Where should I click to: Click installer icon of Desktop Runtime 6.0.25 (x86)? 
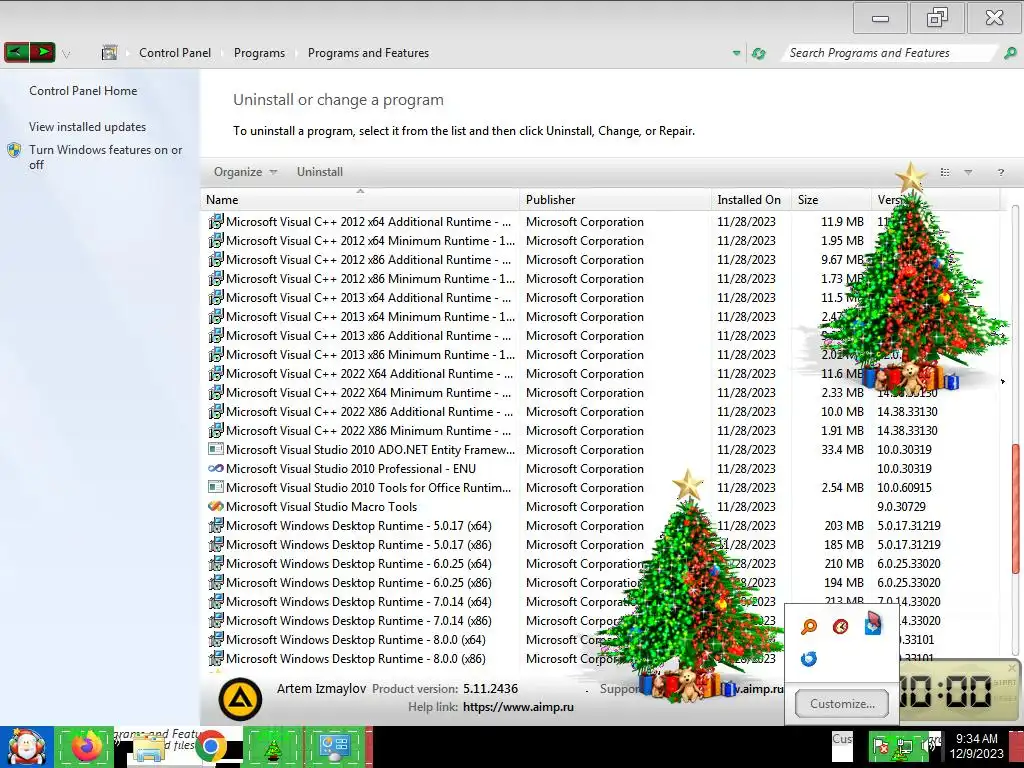(216, 582)
